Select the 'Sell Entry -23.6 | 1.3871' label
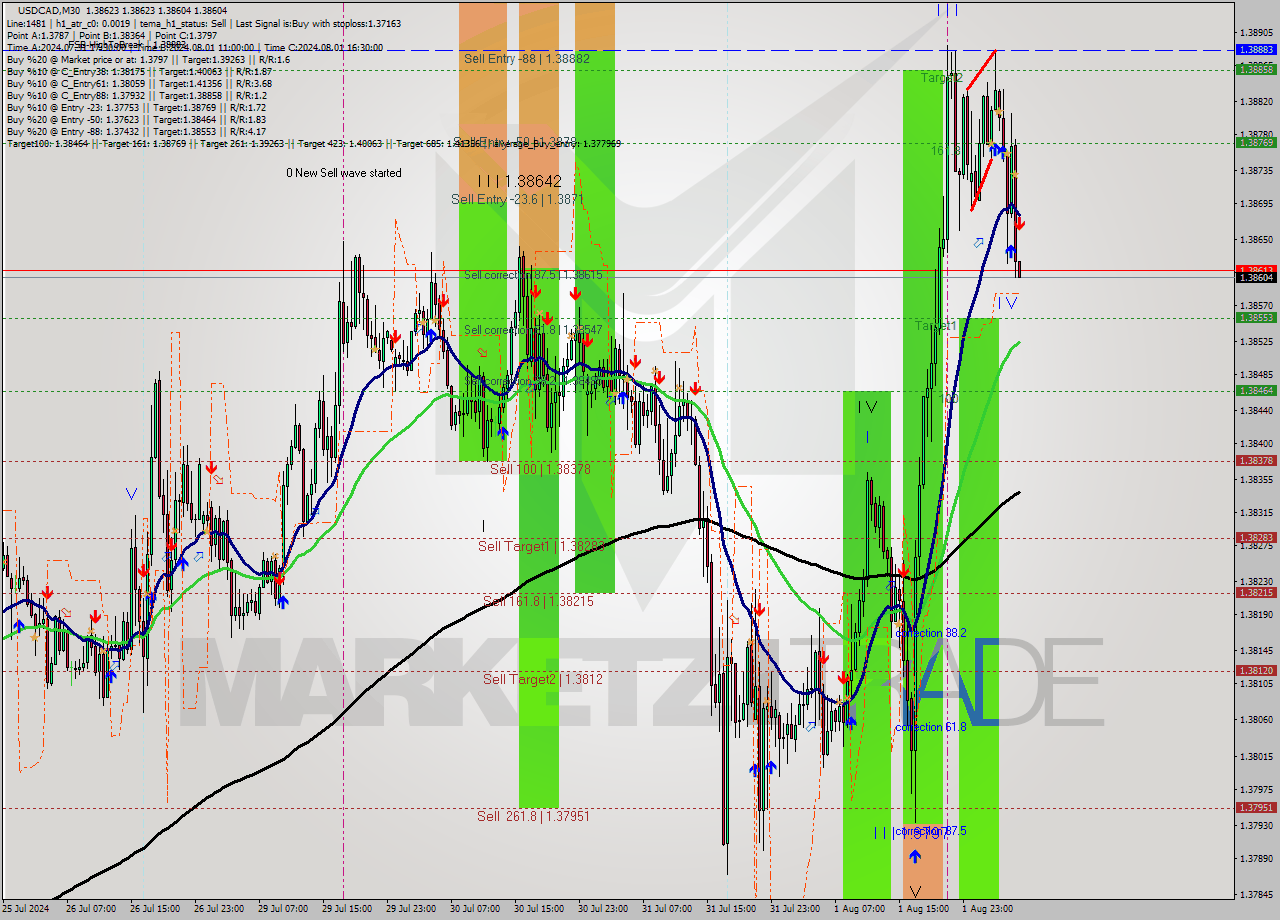The width and height of the screenshot is (1280, 920). click(517, 200)
